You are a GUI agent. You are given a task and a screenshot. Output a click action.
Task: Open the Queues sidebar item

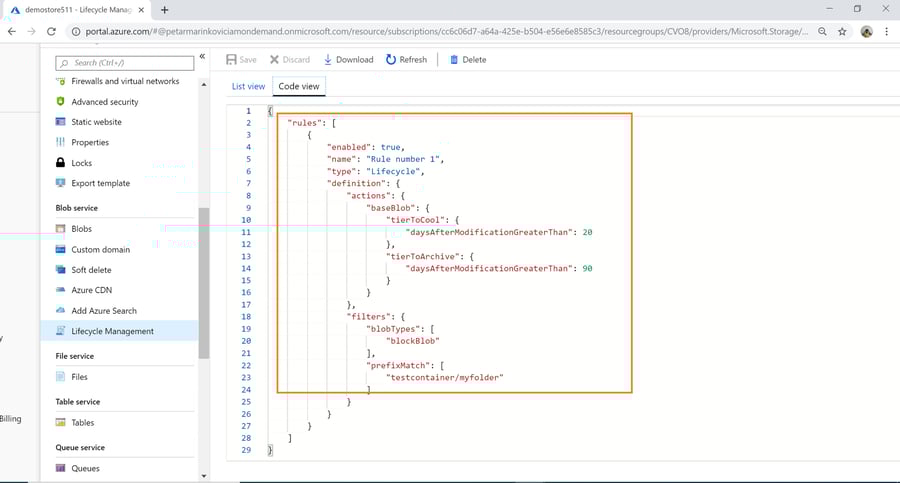point(85,468)
